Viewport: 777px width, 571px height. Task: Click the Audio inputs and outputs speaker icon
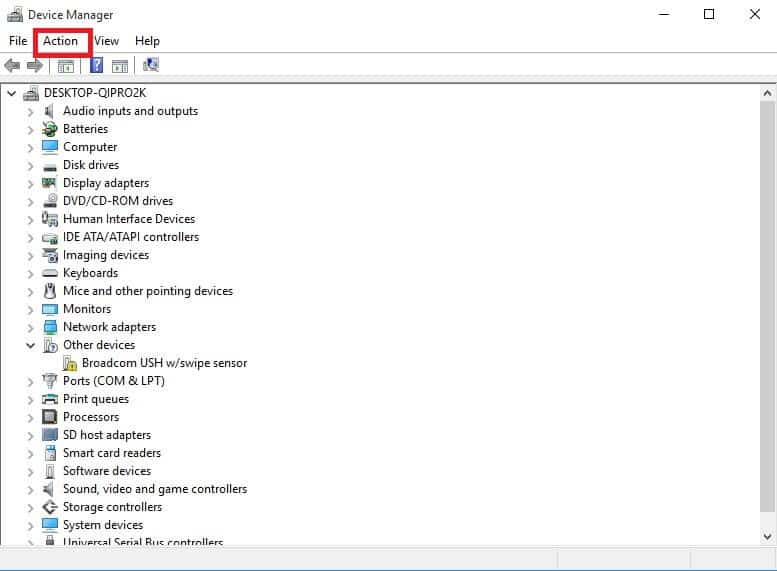pyautogui.click(x=49, y=112)
